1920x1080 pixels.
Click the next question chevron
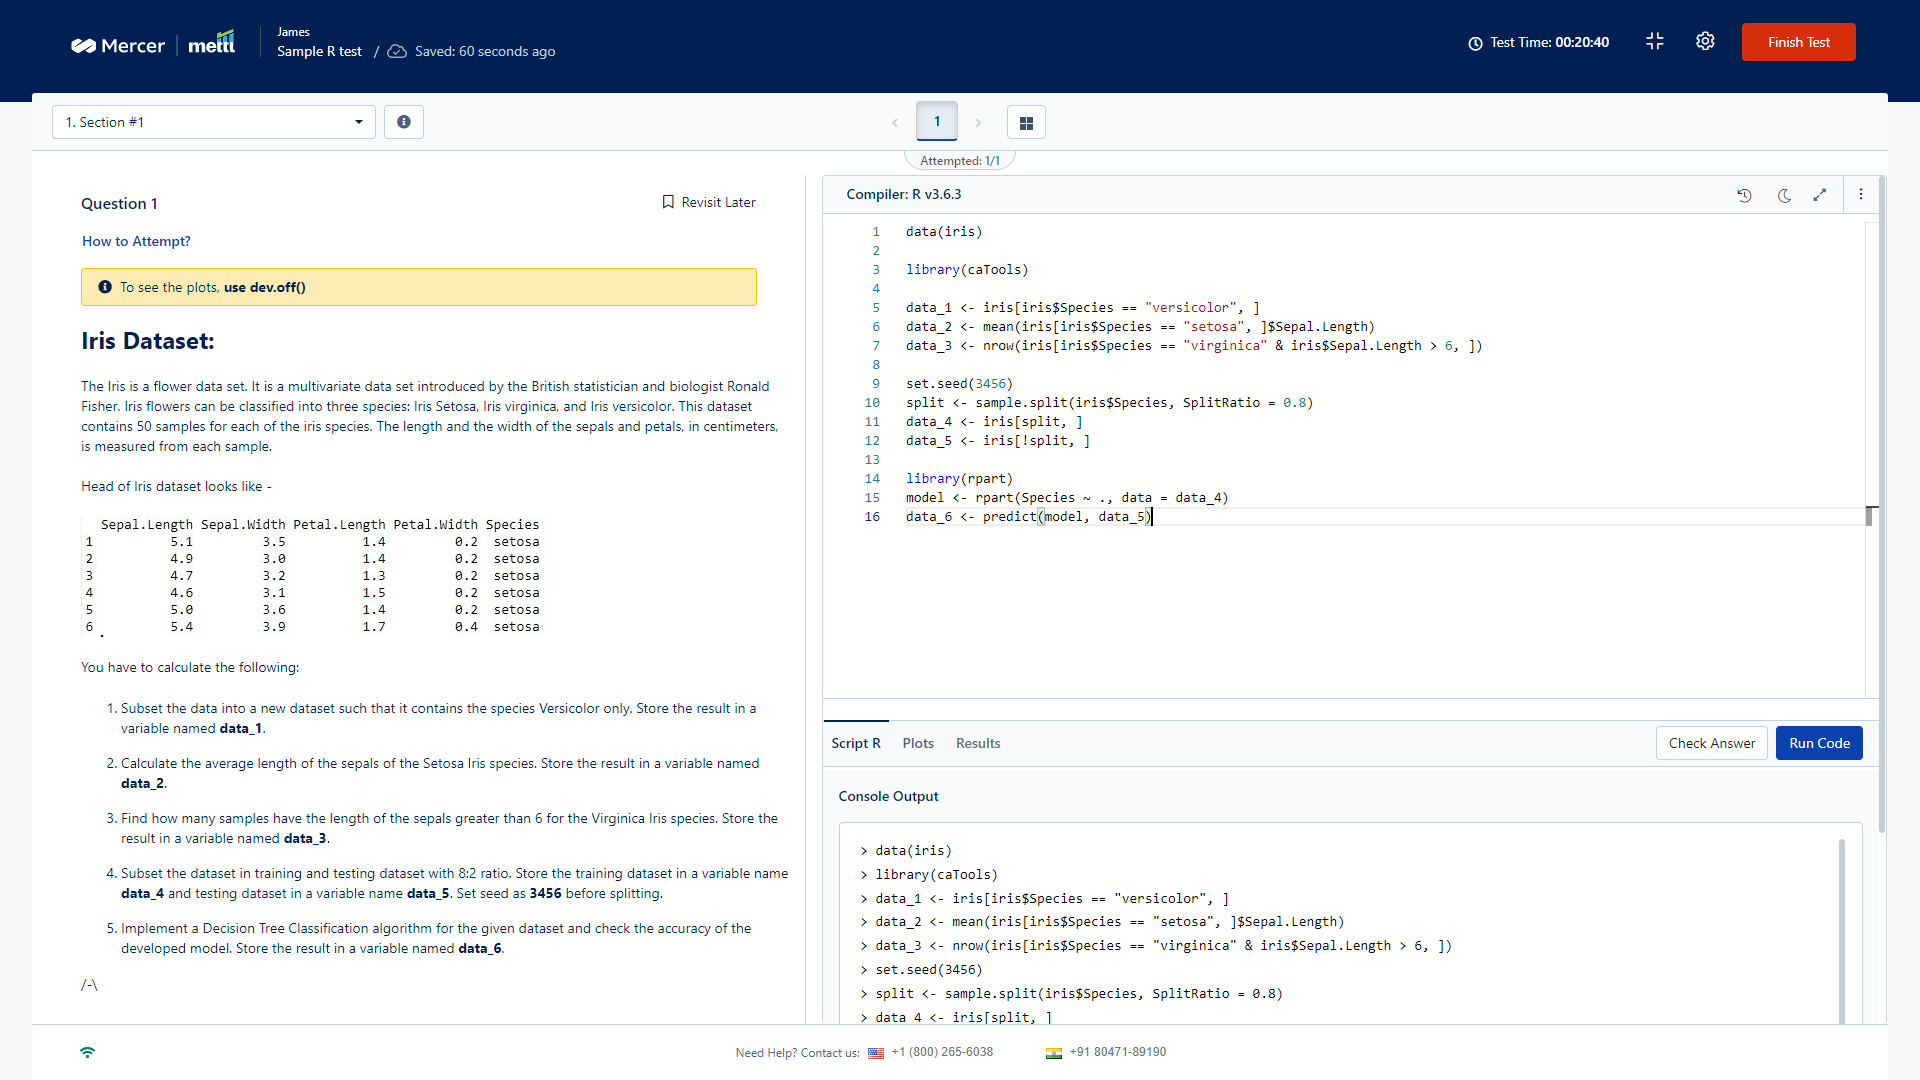tap(978, 122)
